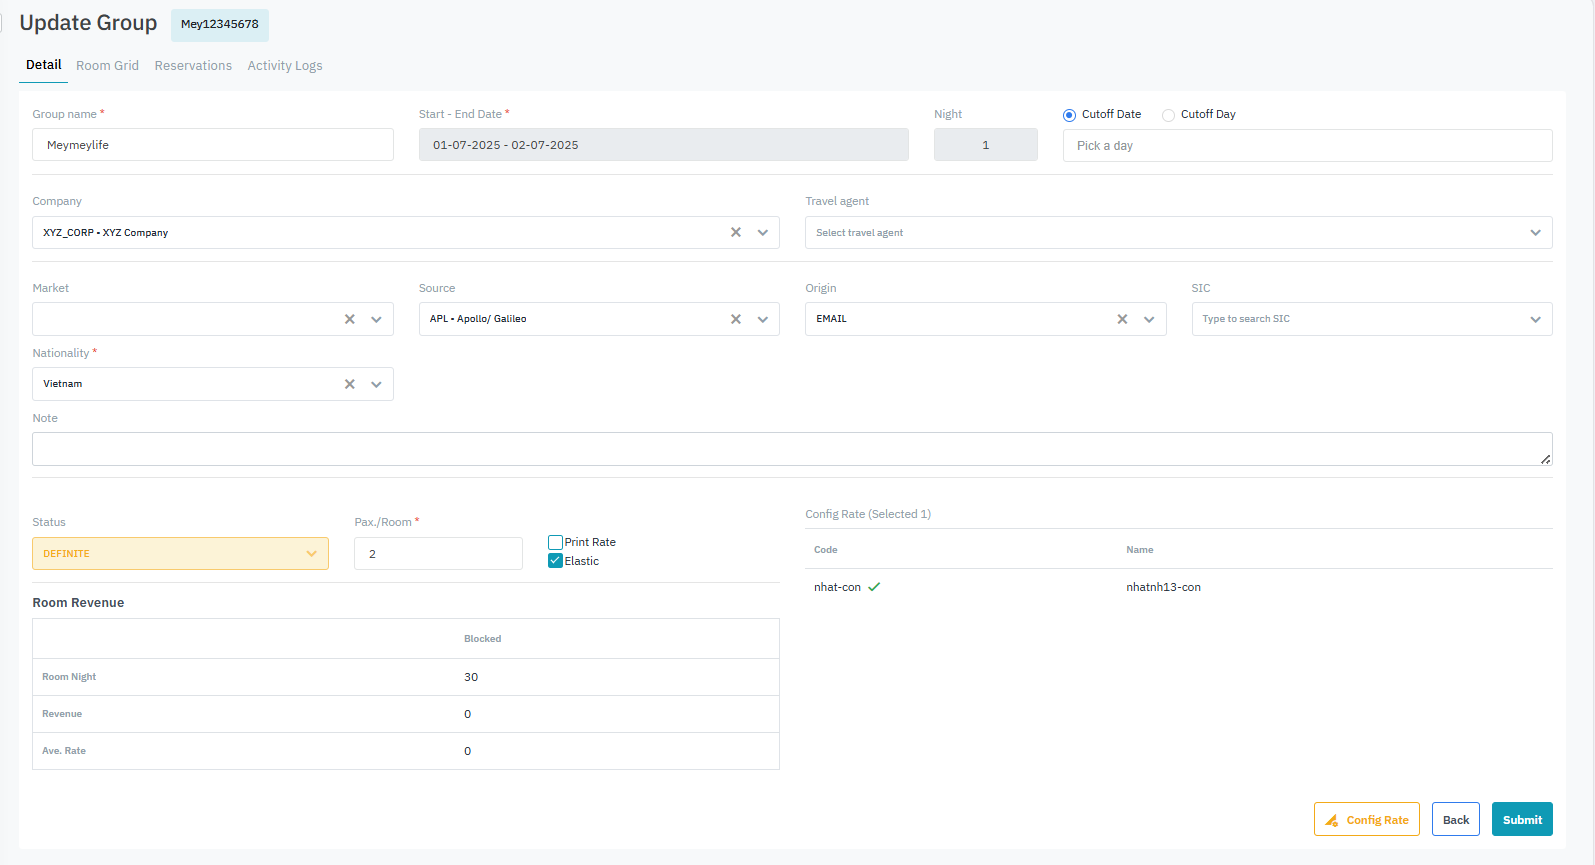The image size is (1595, 865).
Task: Clear the Vietnam nationality selection
Action: tap(350, 384)
